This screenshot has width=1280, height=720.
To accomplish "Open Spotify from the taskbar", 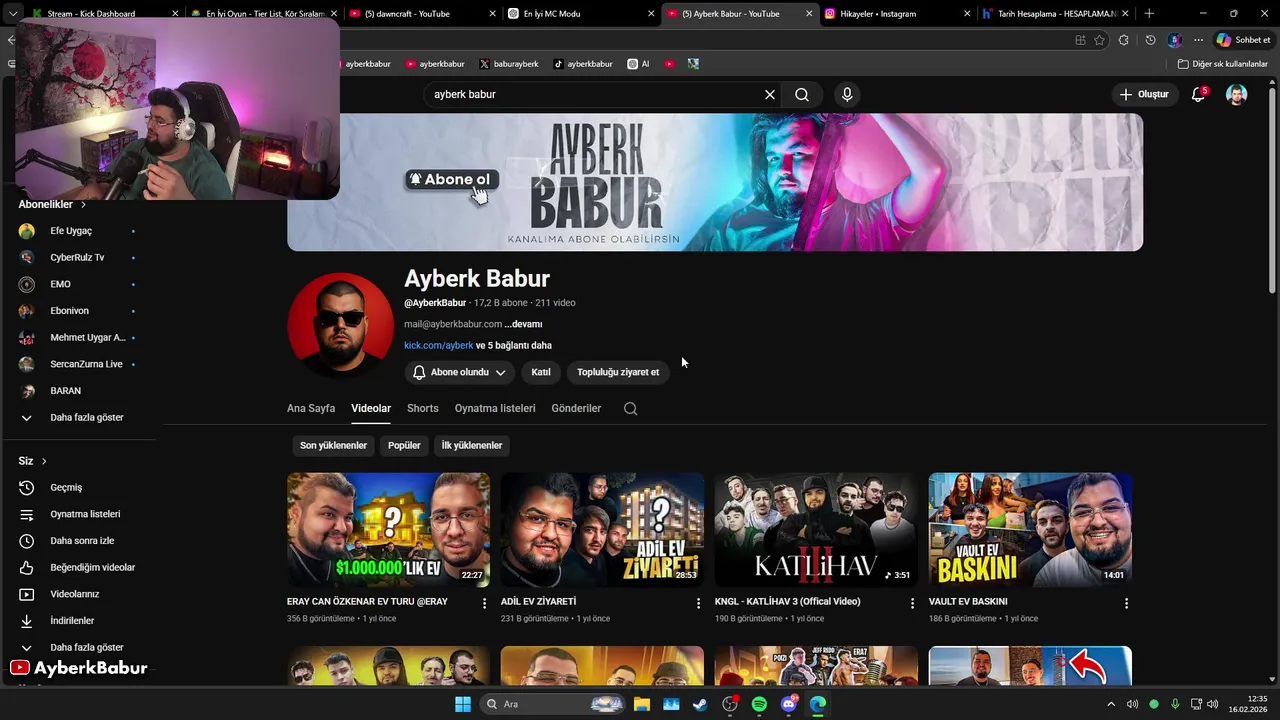I will click(x=759, y=704).
